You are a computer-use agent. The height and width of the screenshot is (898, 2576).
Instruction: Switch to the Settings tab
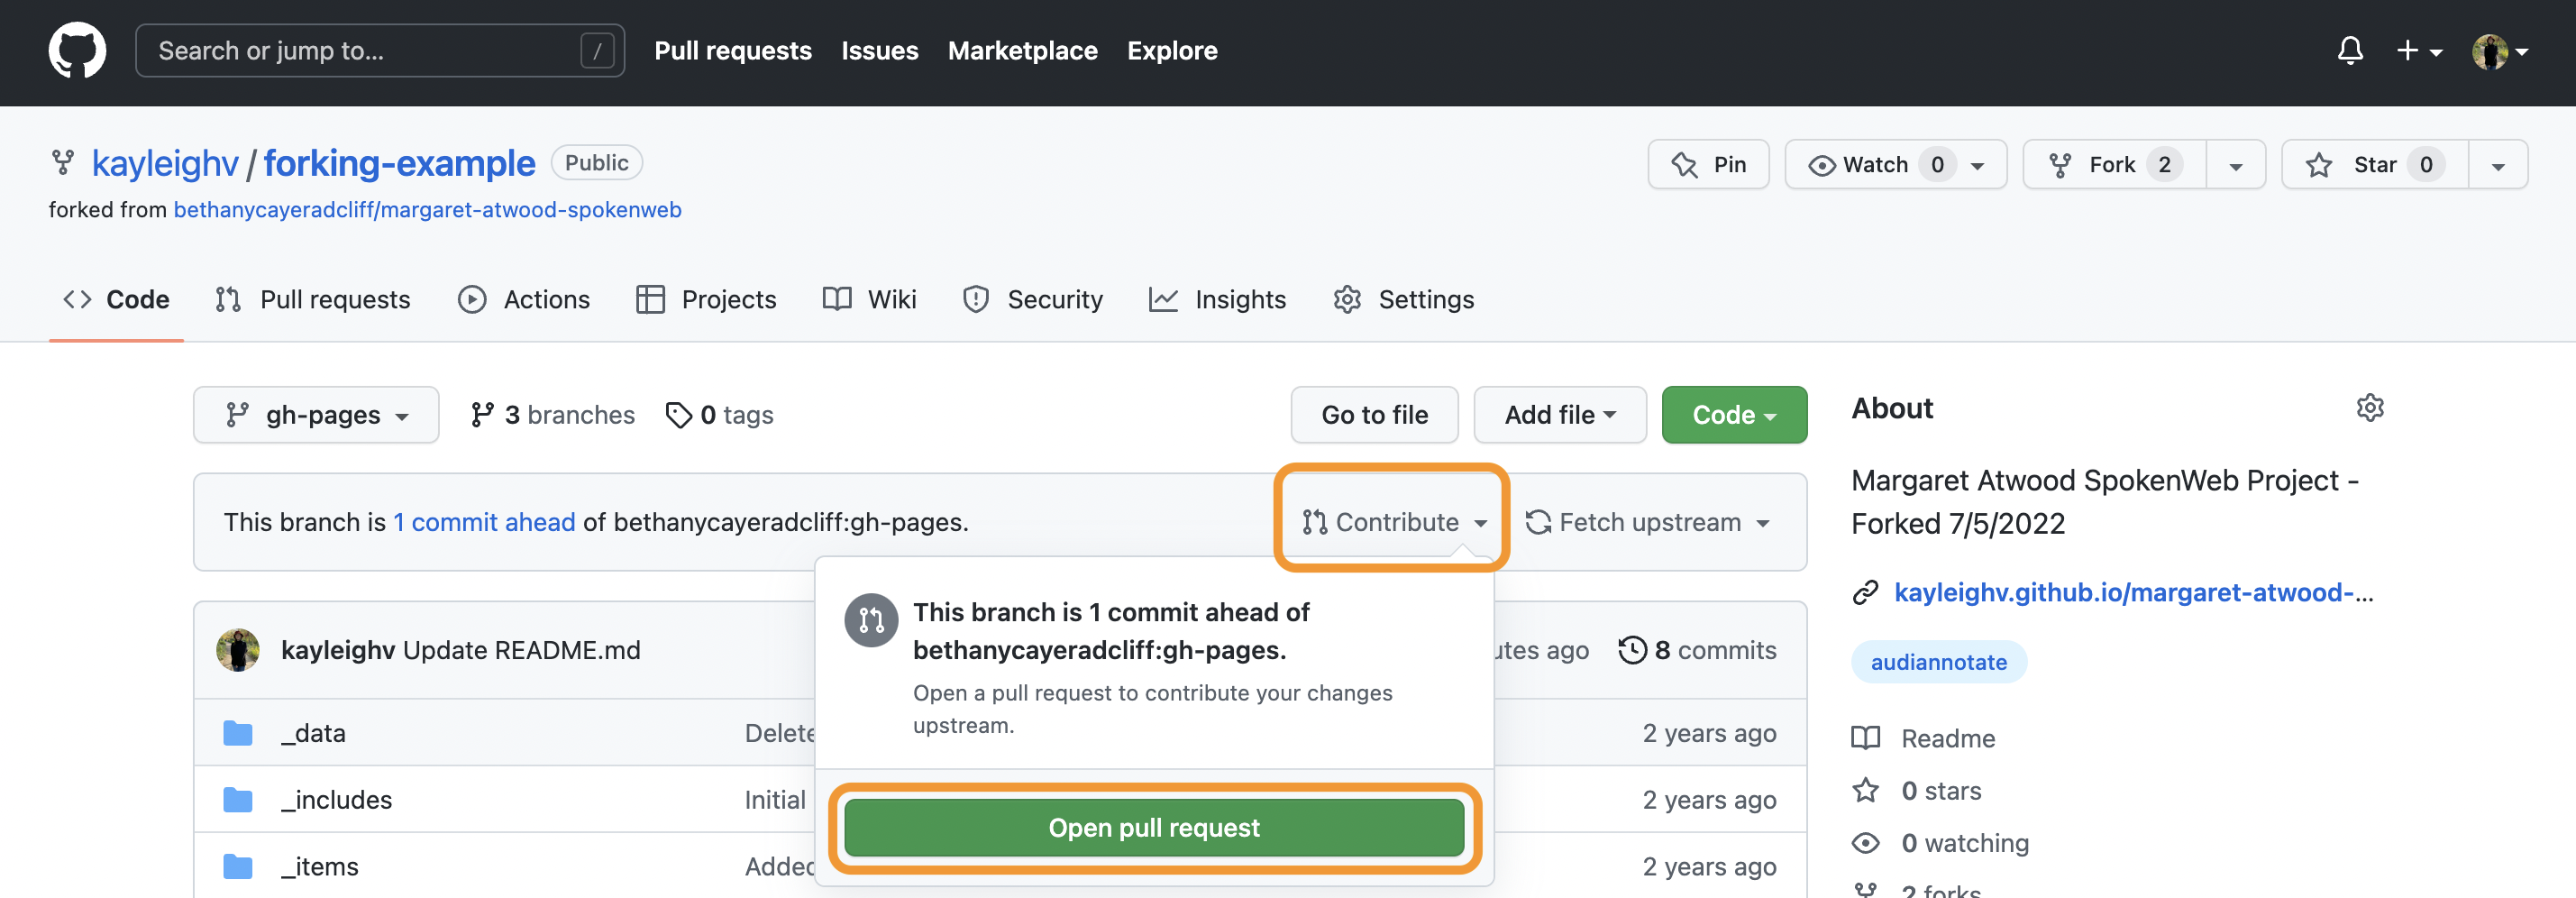tap(1403, 299)
